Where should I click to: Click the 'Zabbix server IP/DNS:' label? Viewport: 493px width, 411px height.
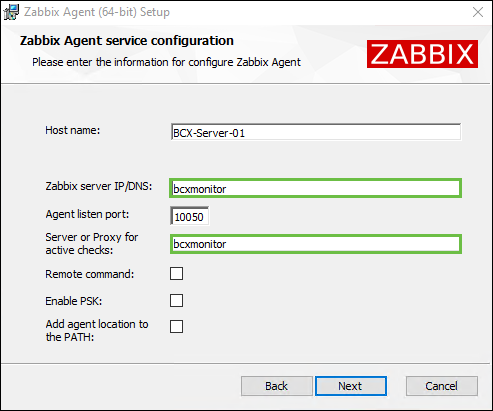(99, 186)
